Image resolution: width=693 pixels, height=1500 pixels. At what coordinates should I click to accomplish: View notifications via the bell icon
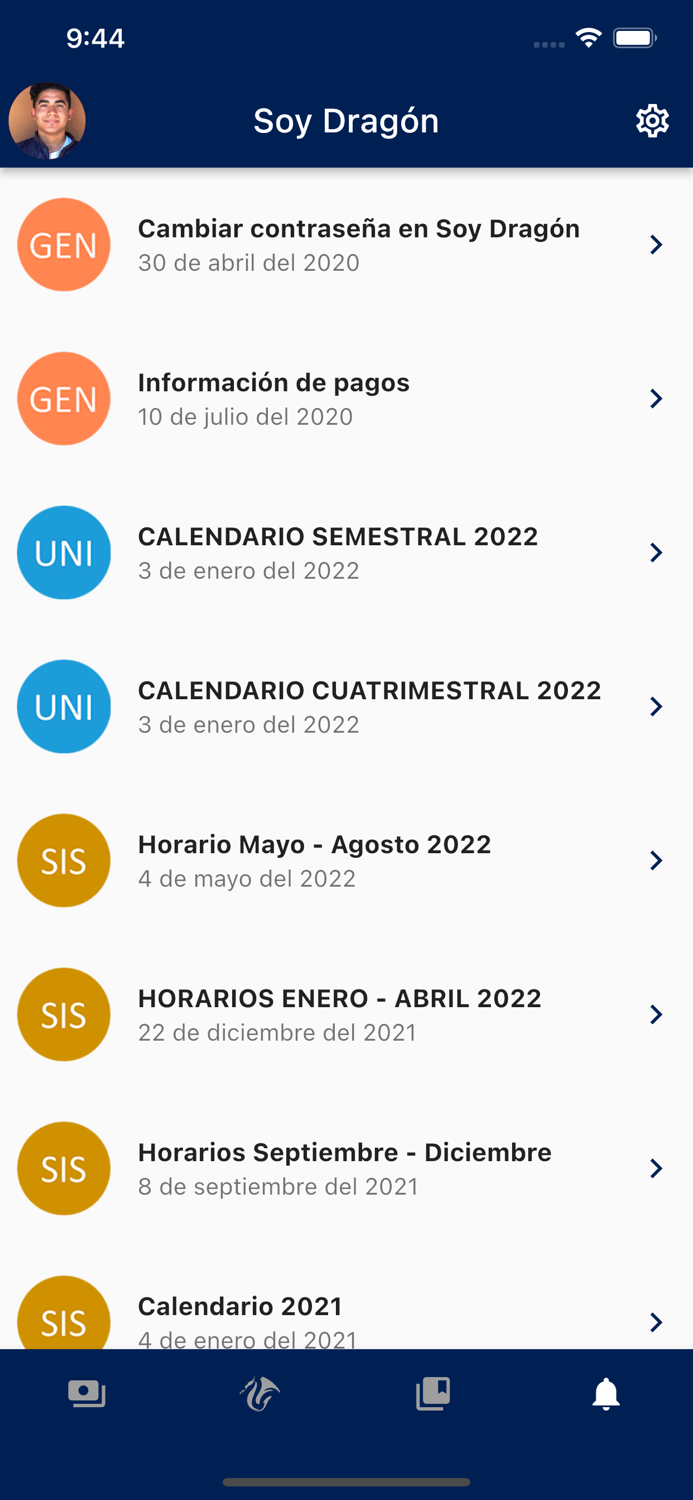click(x=606, y=1393)
